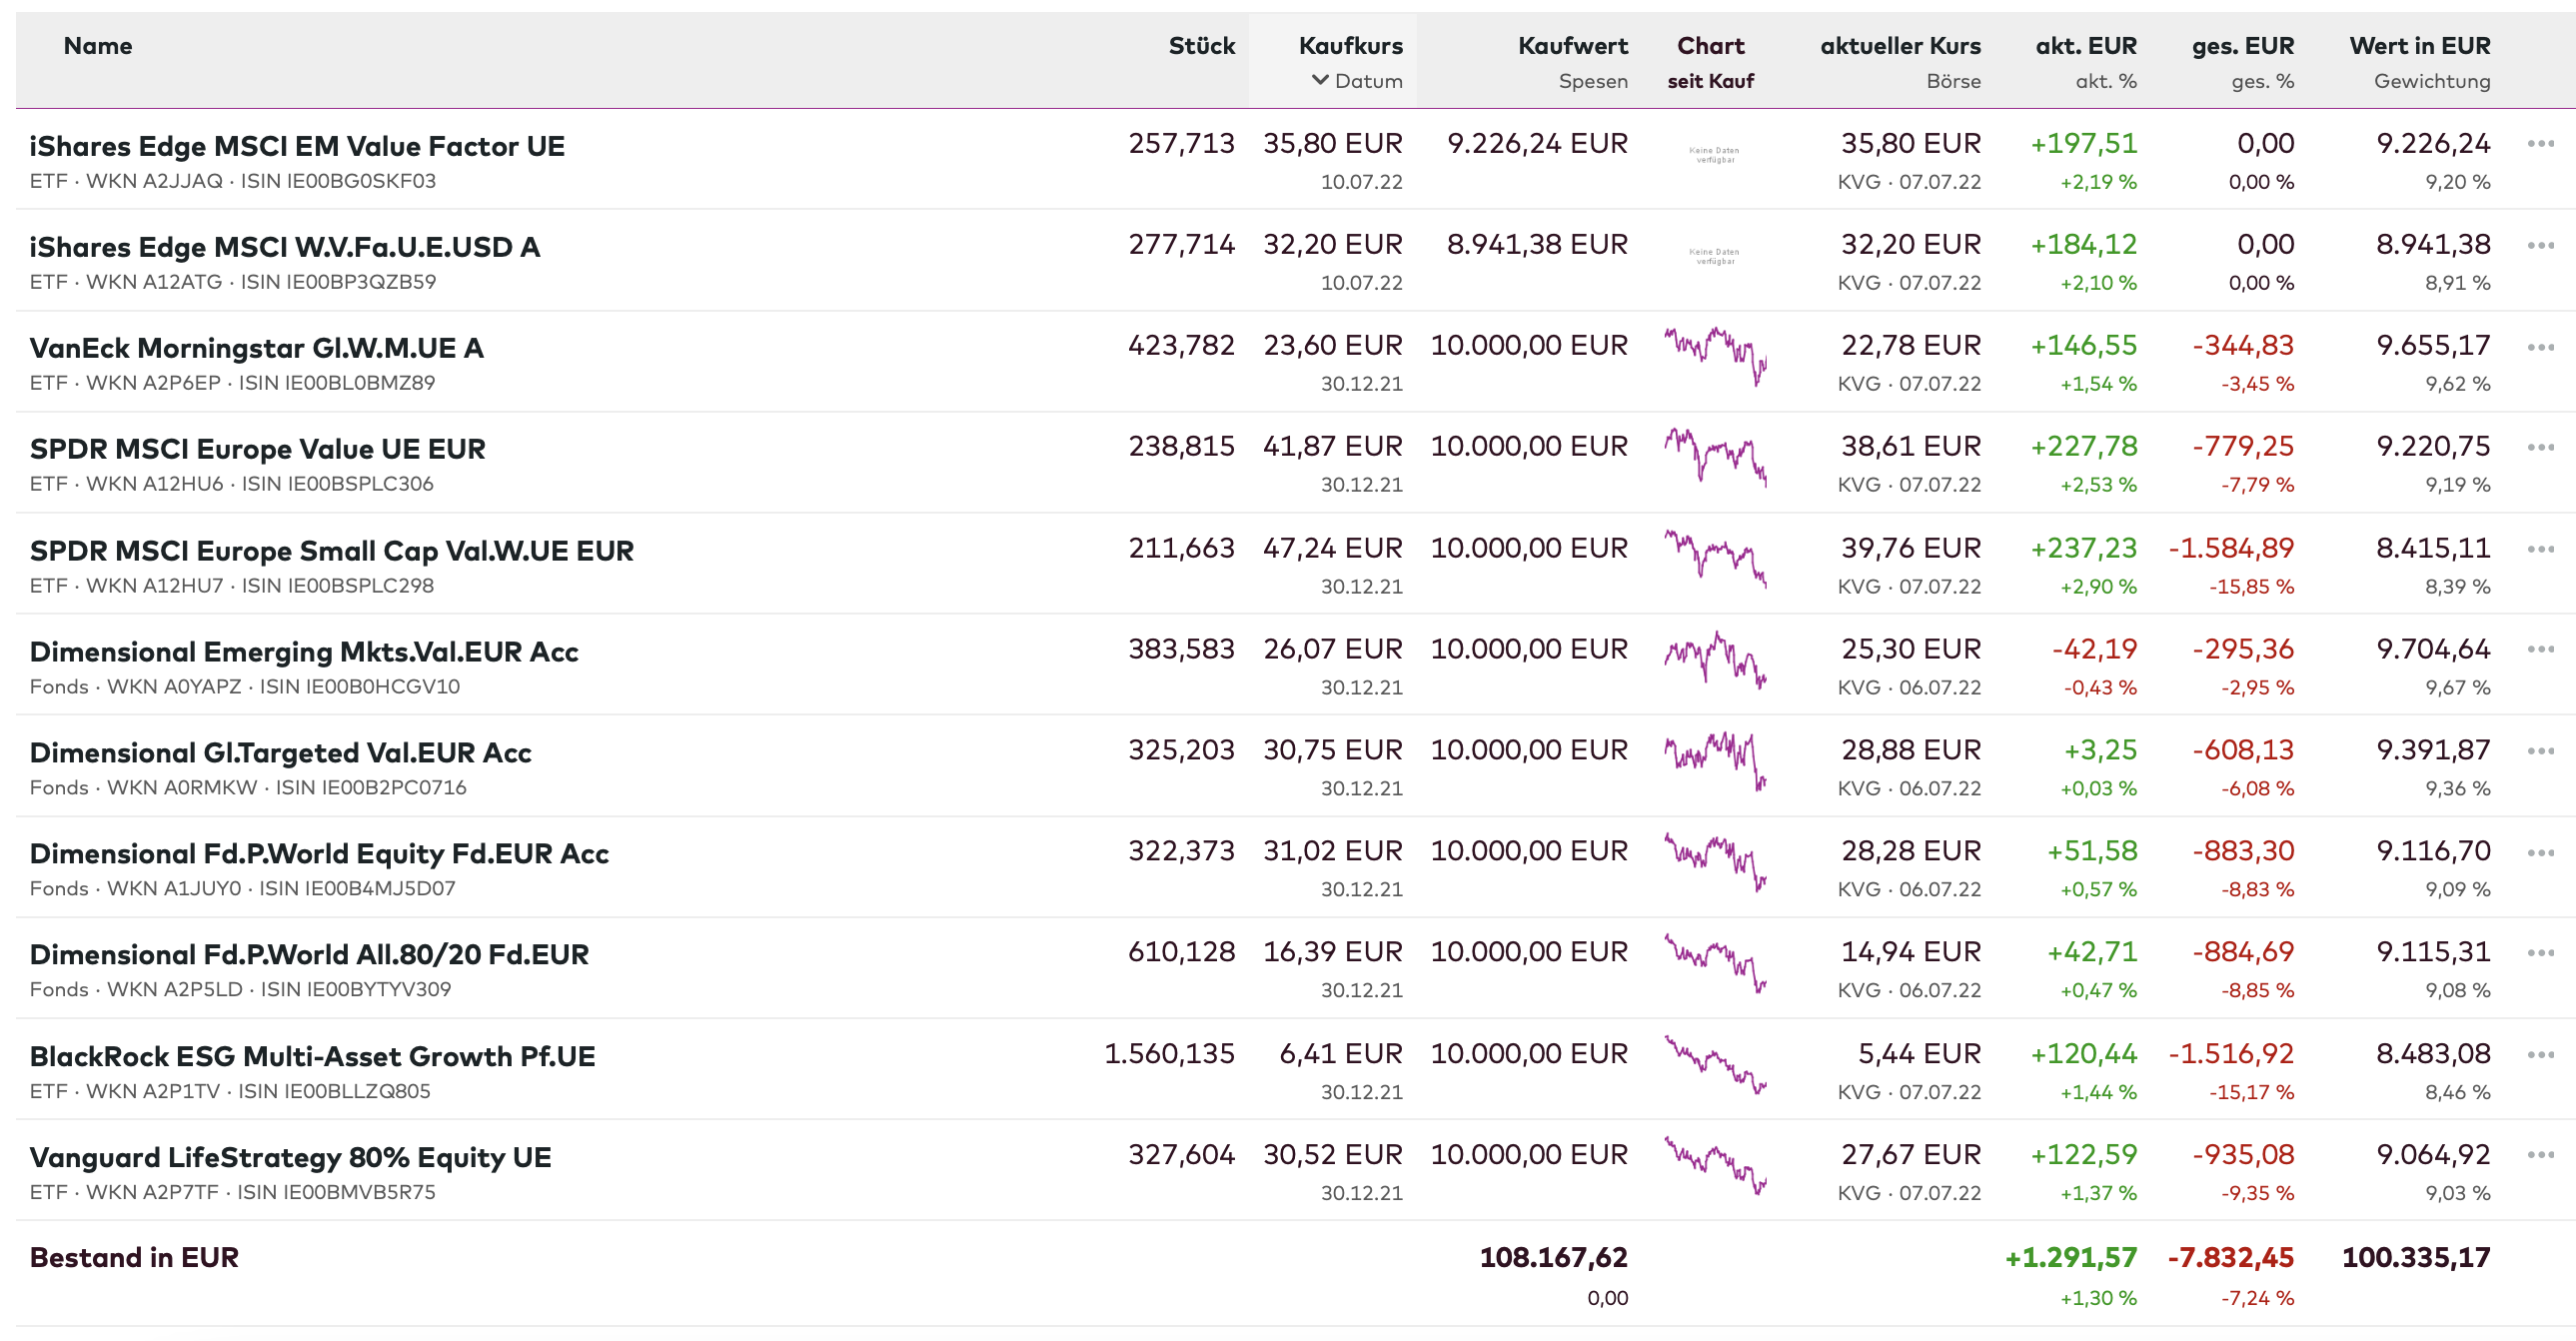Sort by ges. EUR column header
Screen dimensions: 2576x1341
[x=2242, y=46]
